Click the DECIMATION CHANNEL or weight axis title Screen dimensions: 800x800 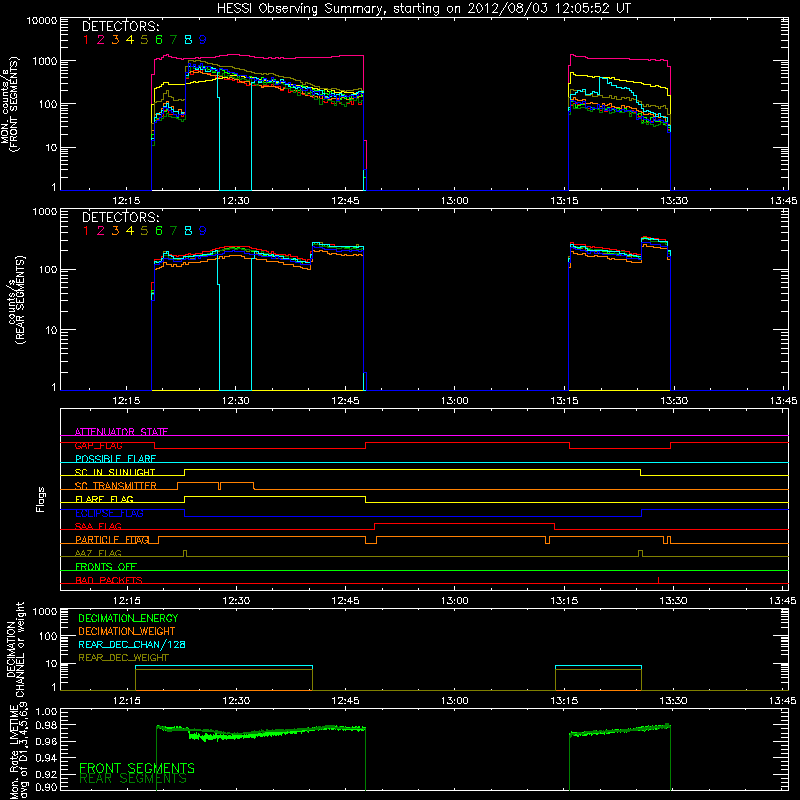tap(15, 649)
